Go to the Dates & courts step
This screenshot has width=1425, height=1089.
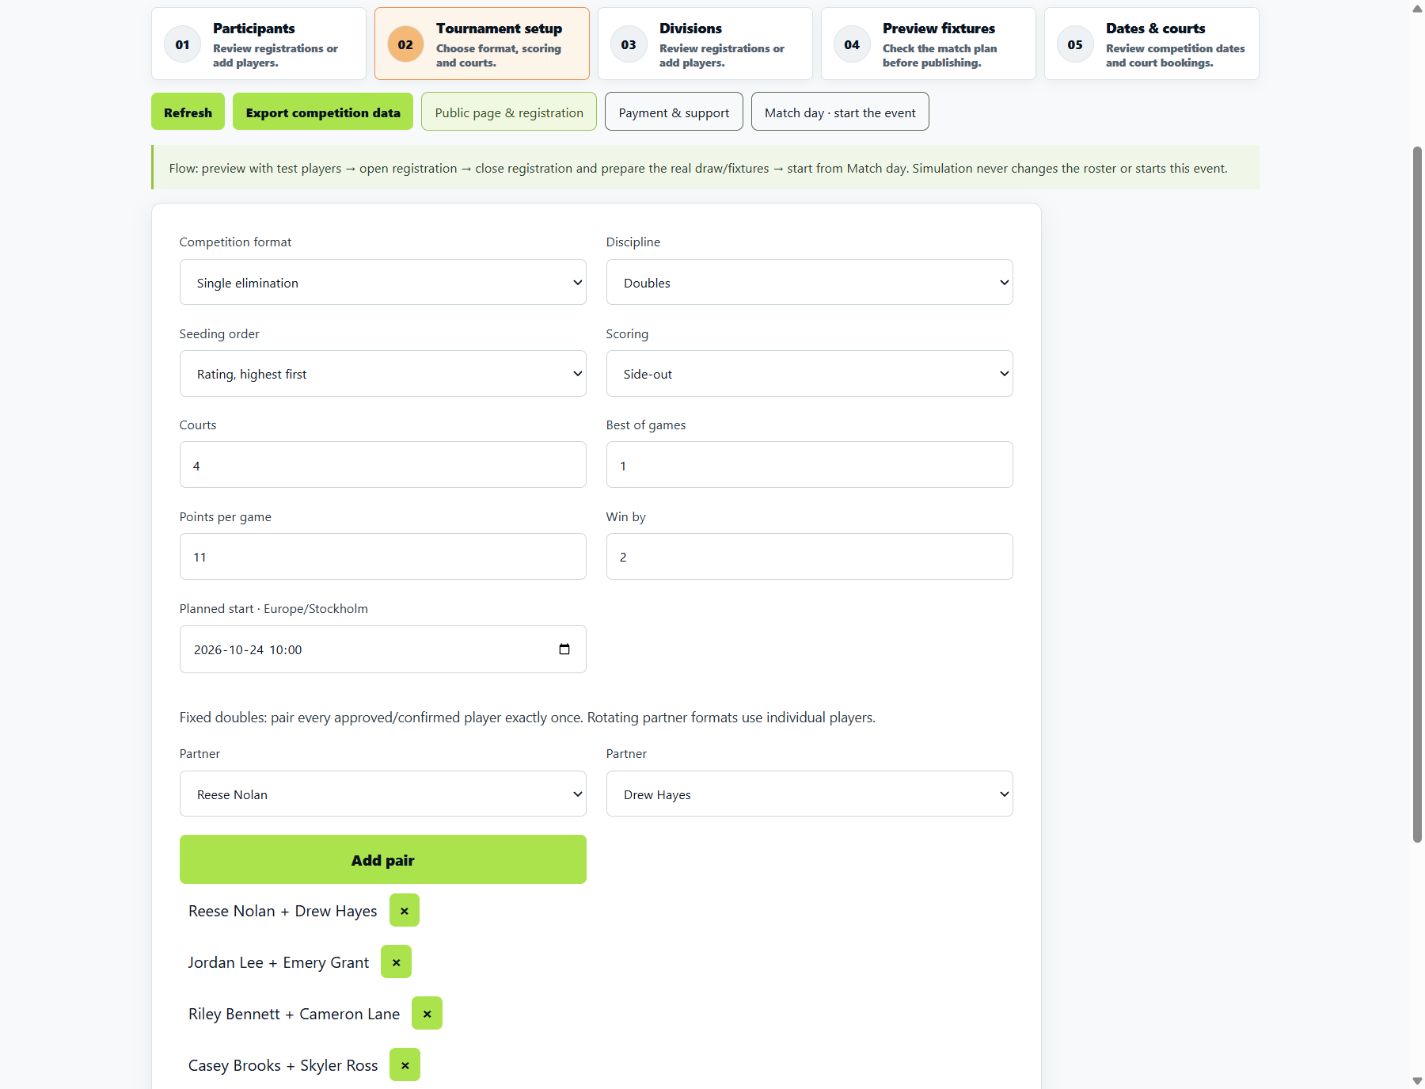pos(1151,44)
